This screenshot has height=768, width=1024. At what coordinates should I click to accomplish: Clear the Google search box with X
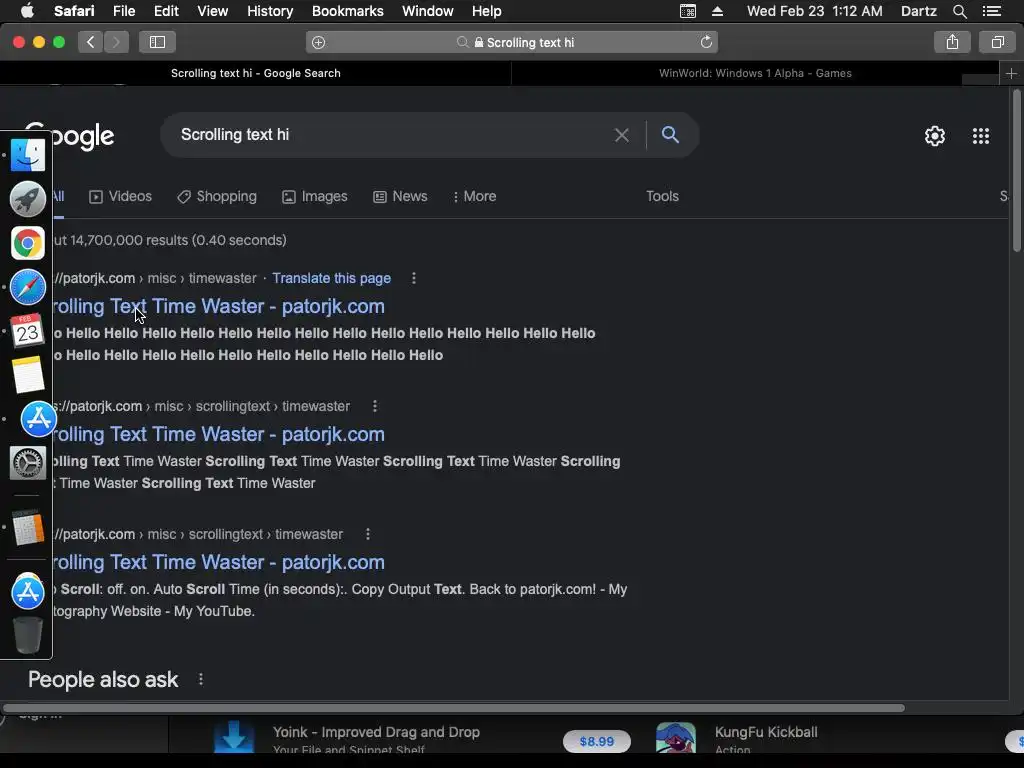[622, 135]
